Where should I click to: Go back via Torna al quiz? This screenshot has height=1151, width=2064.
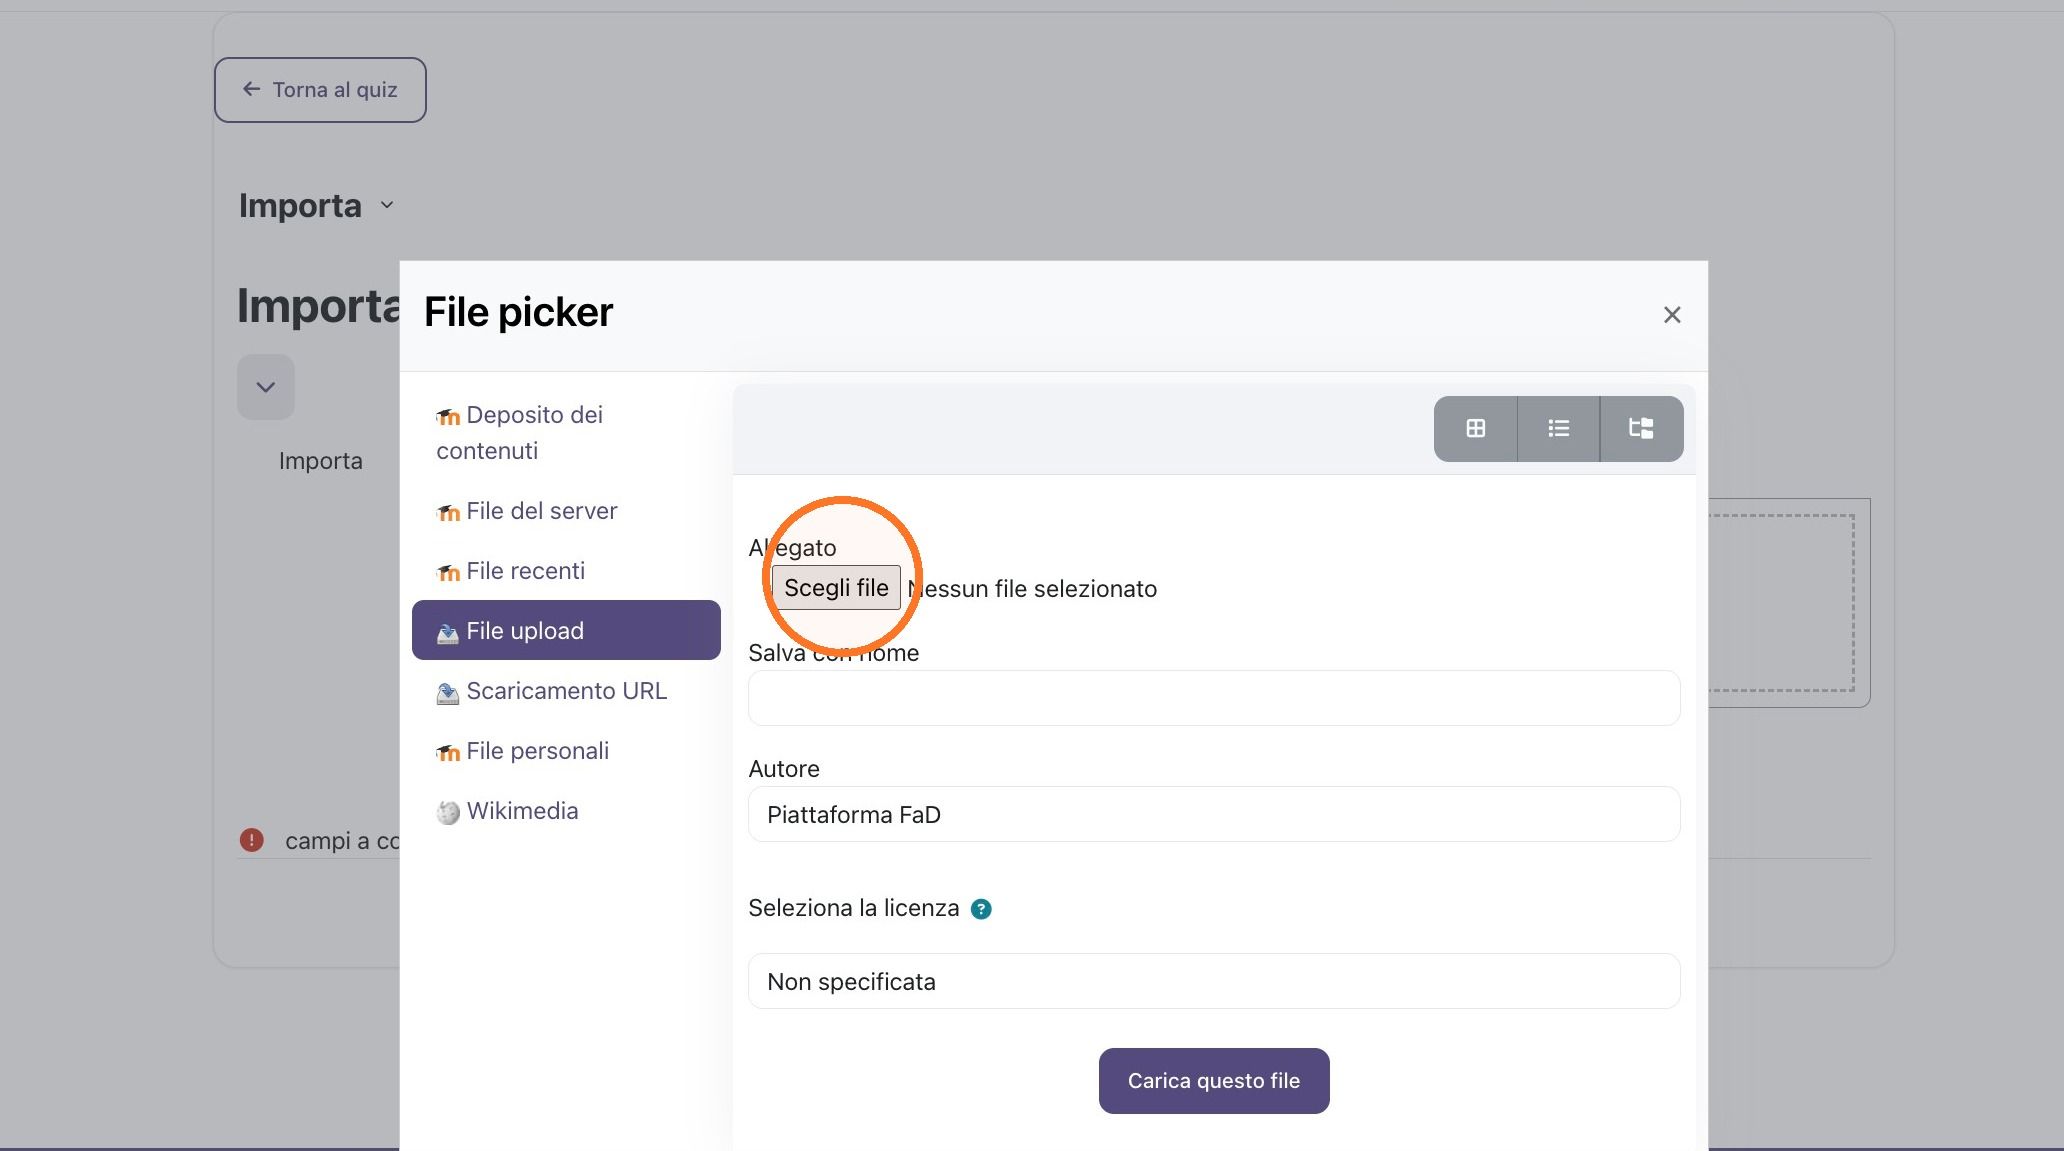320,90
